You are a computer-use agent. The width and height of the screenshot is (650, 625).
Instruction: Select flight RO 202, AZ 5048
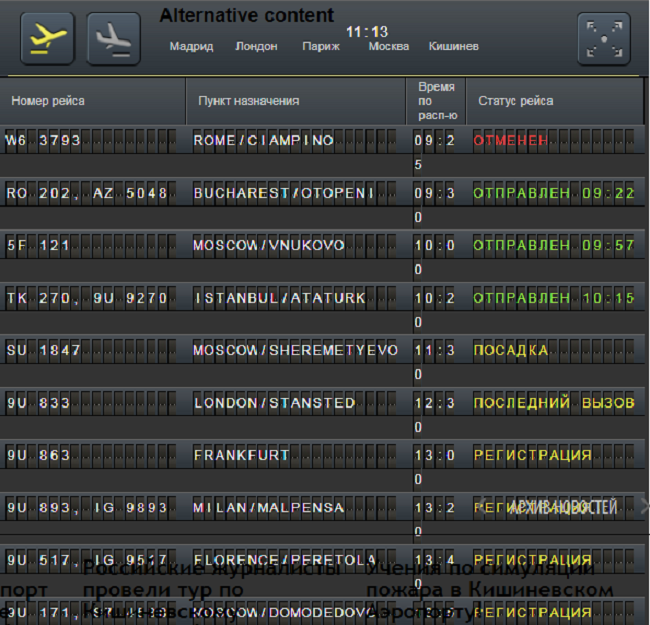point(87,193)
